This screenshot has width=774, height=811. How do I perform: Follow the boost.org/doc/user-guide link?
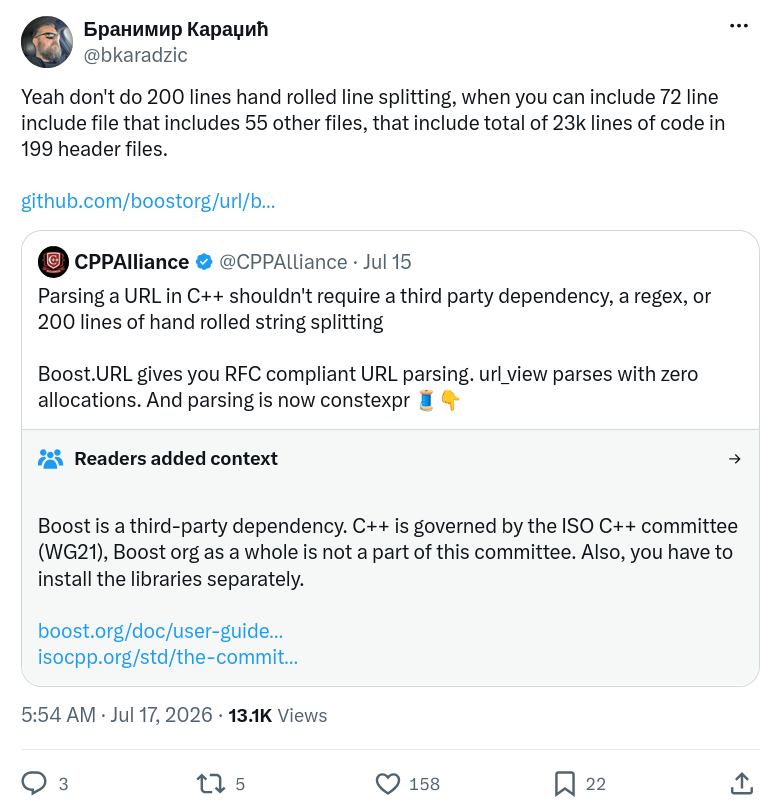tap(160, 630)
